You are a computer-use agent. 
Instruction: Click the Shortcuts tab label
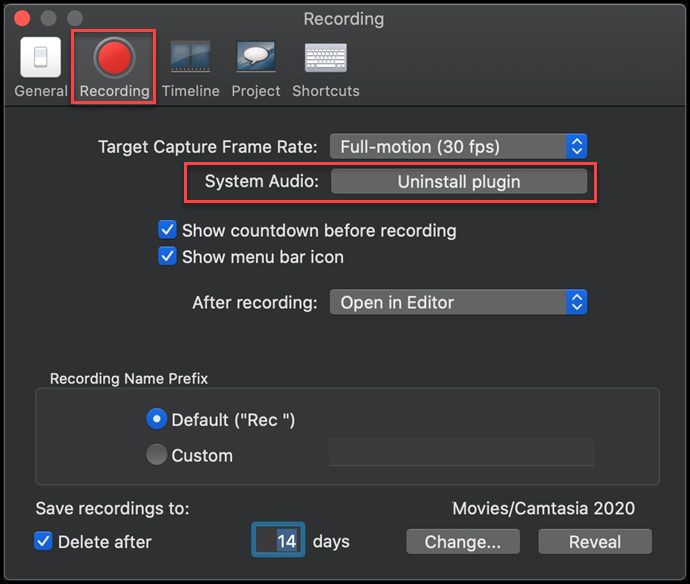[x=325, y=91]
